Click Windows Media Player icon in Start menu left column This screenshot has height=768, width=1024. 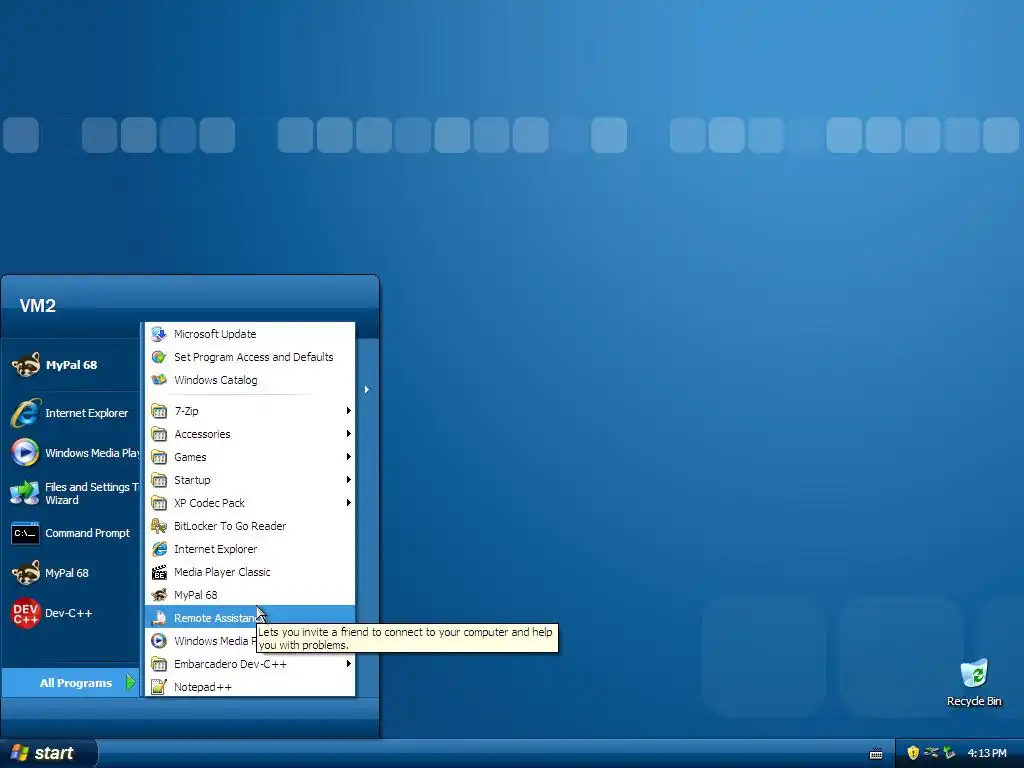point(26,453)
